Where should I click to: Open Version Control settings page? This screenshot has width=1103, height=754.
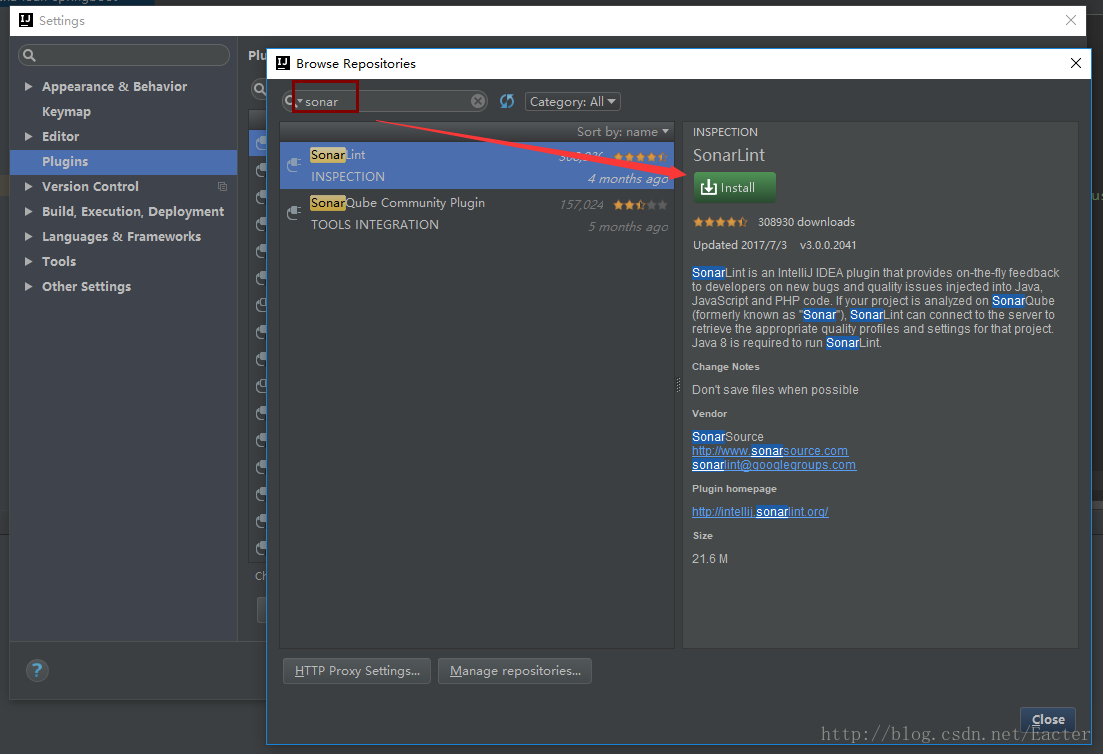point(90,186)
